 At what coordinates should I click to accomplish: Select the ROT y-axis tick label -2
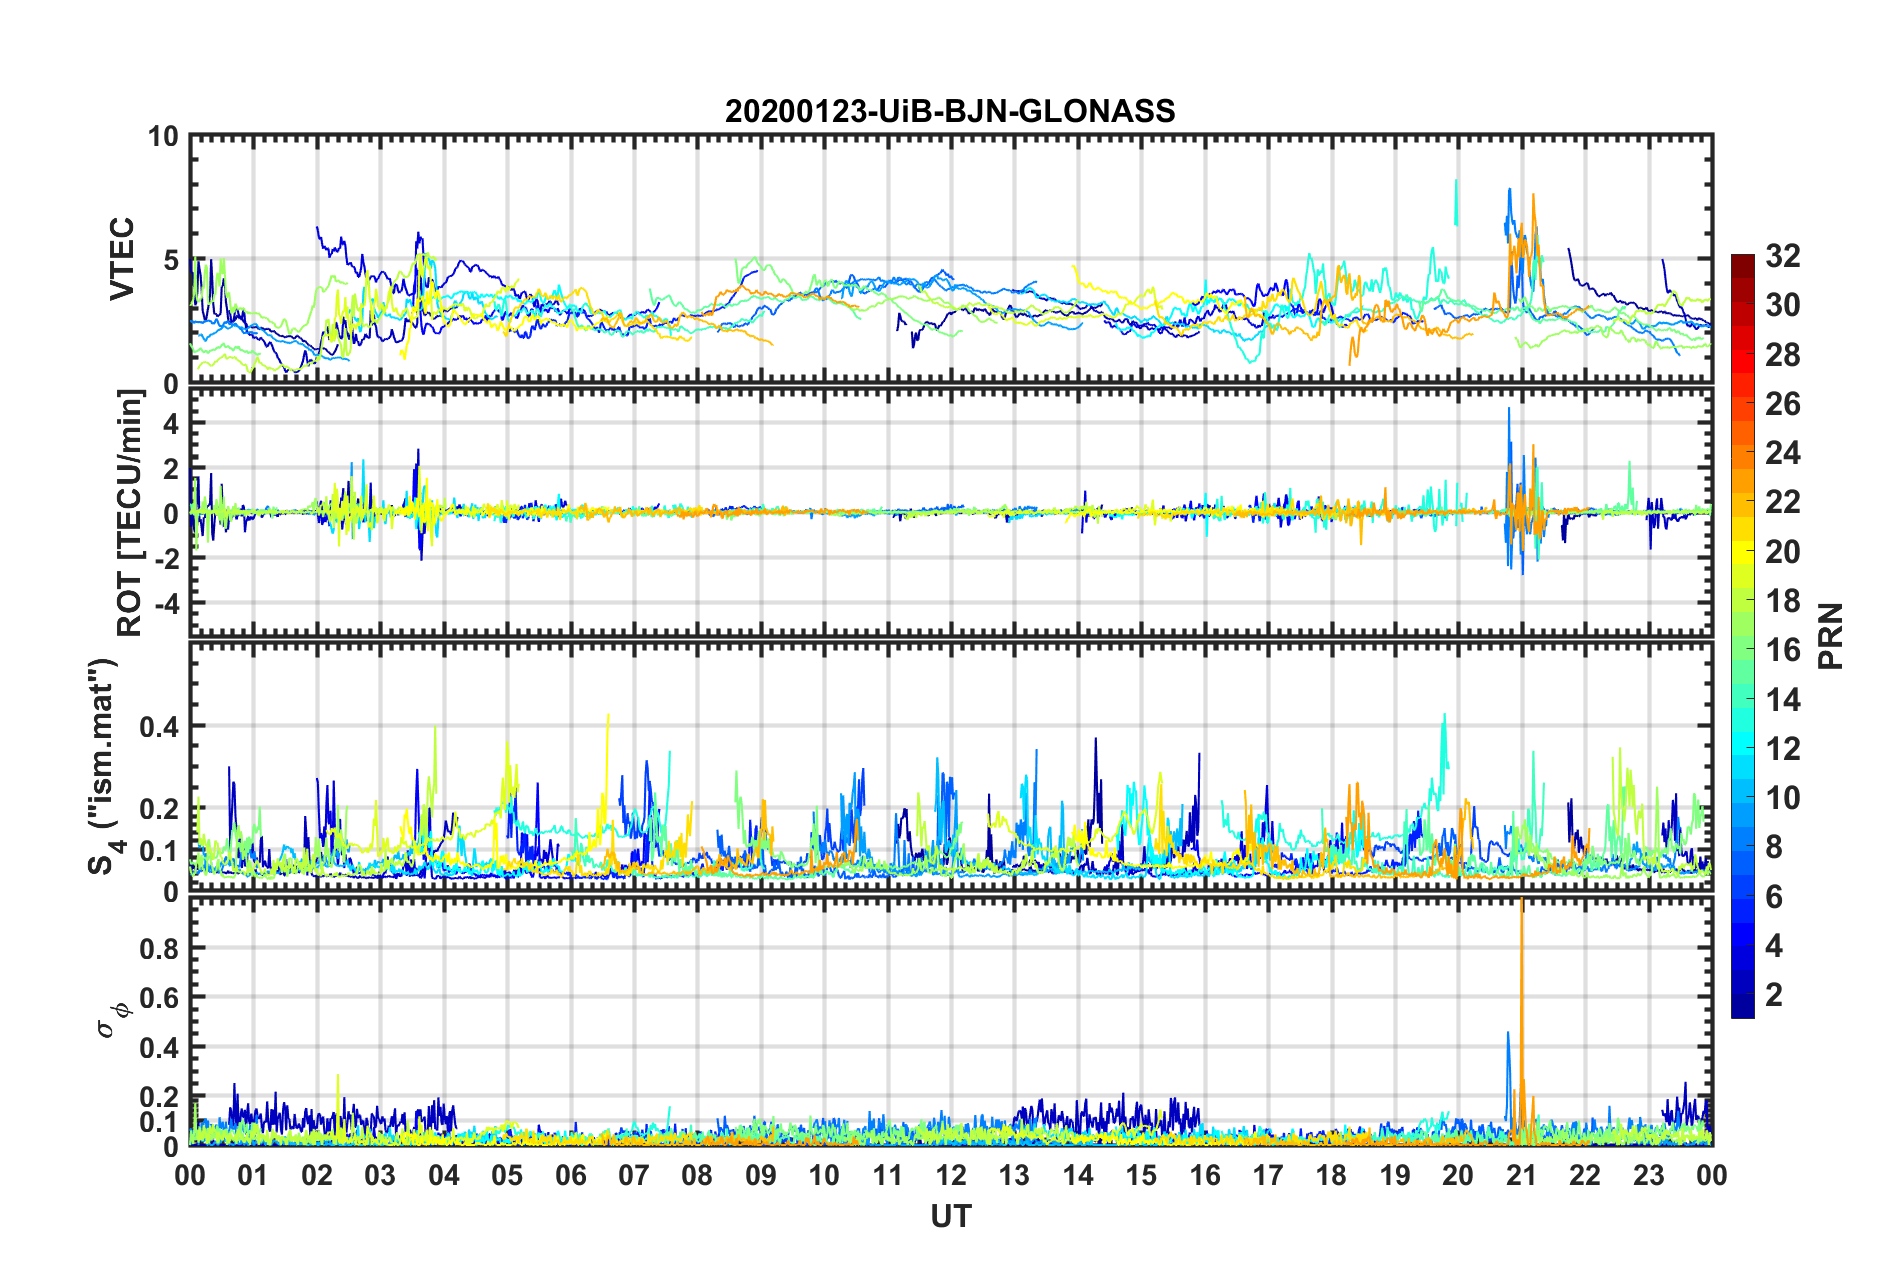[x=165, y=559]
